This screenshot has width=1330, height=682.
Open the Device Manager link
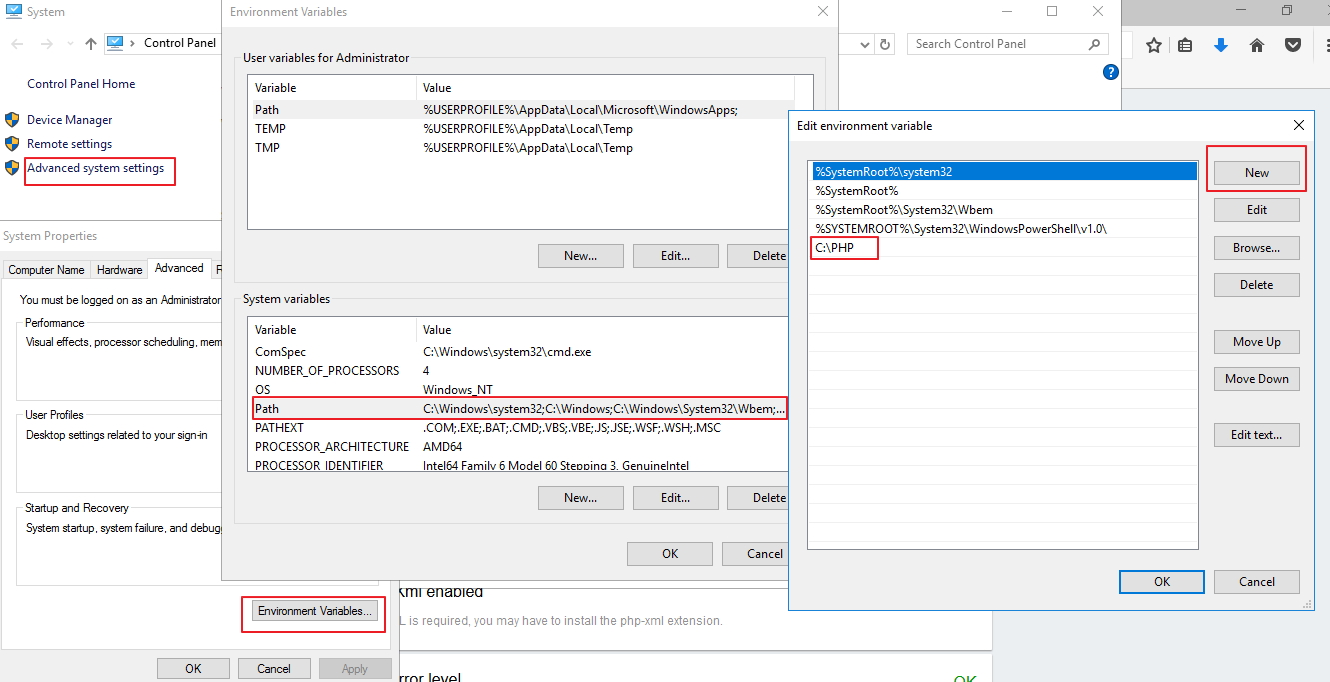pos(70,120)
